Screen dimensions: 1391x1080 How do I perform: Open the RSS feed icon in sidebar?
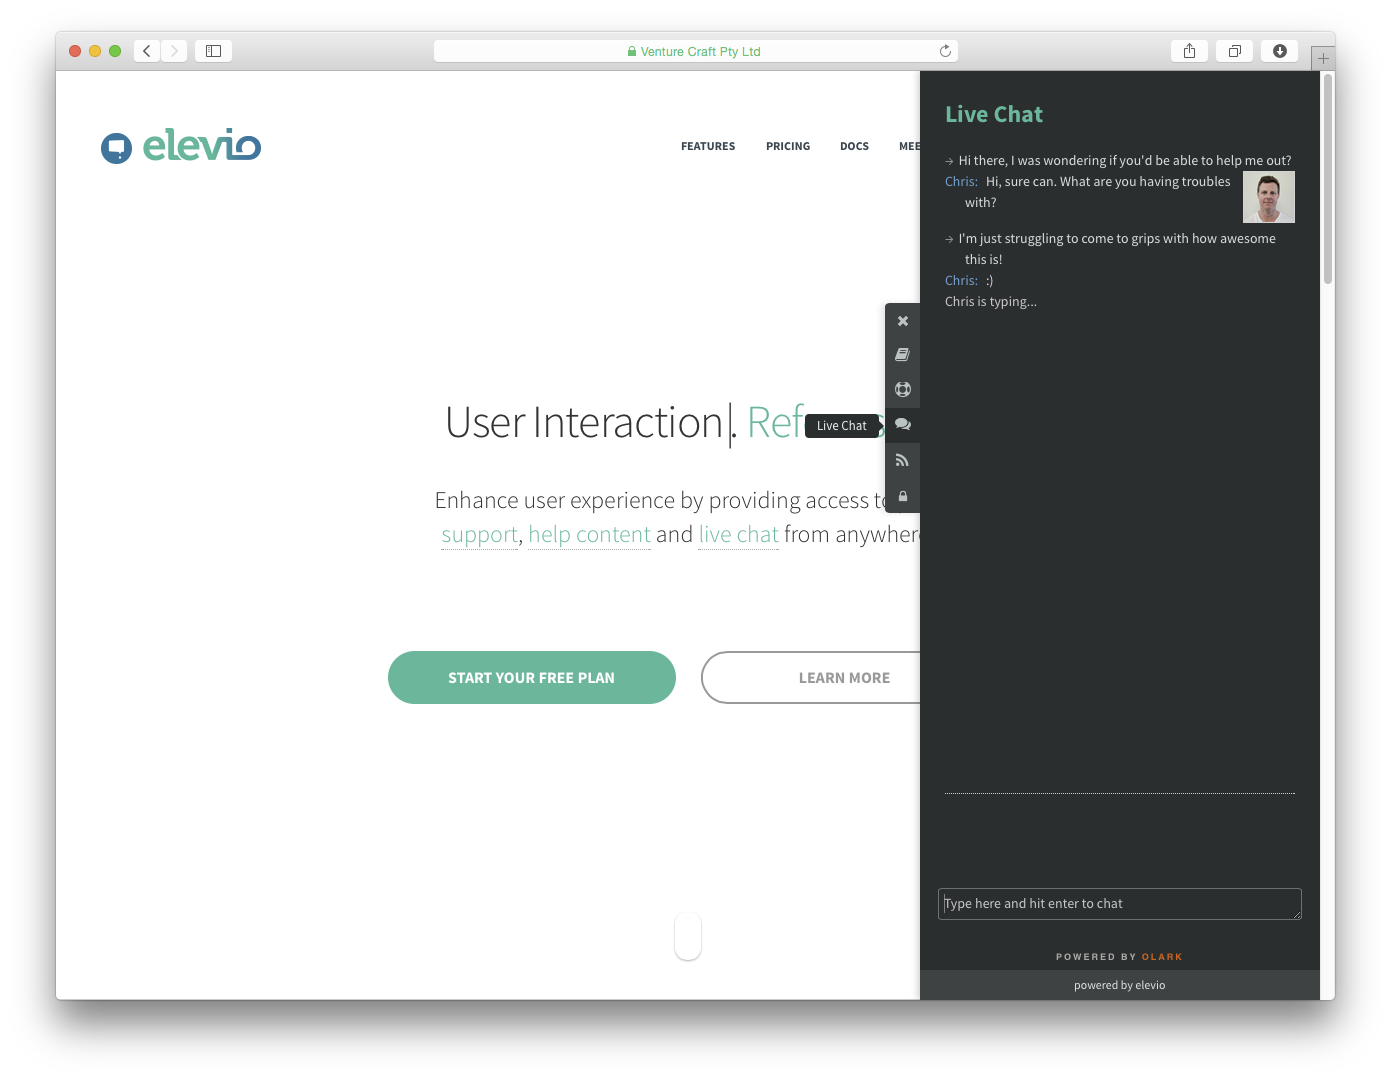click(902, 460)
